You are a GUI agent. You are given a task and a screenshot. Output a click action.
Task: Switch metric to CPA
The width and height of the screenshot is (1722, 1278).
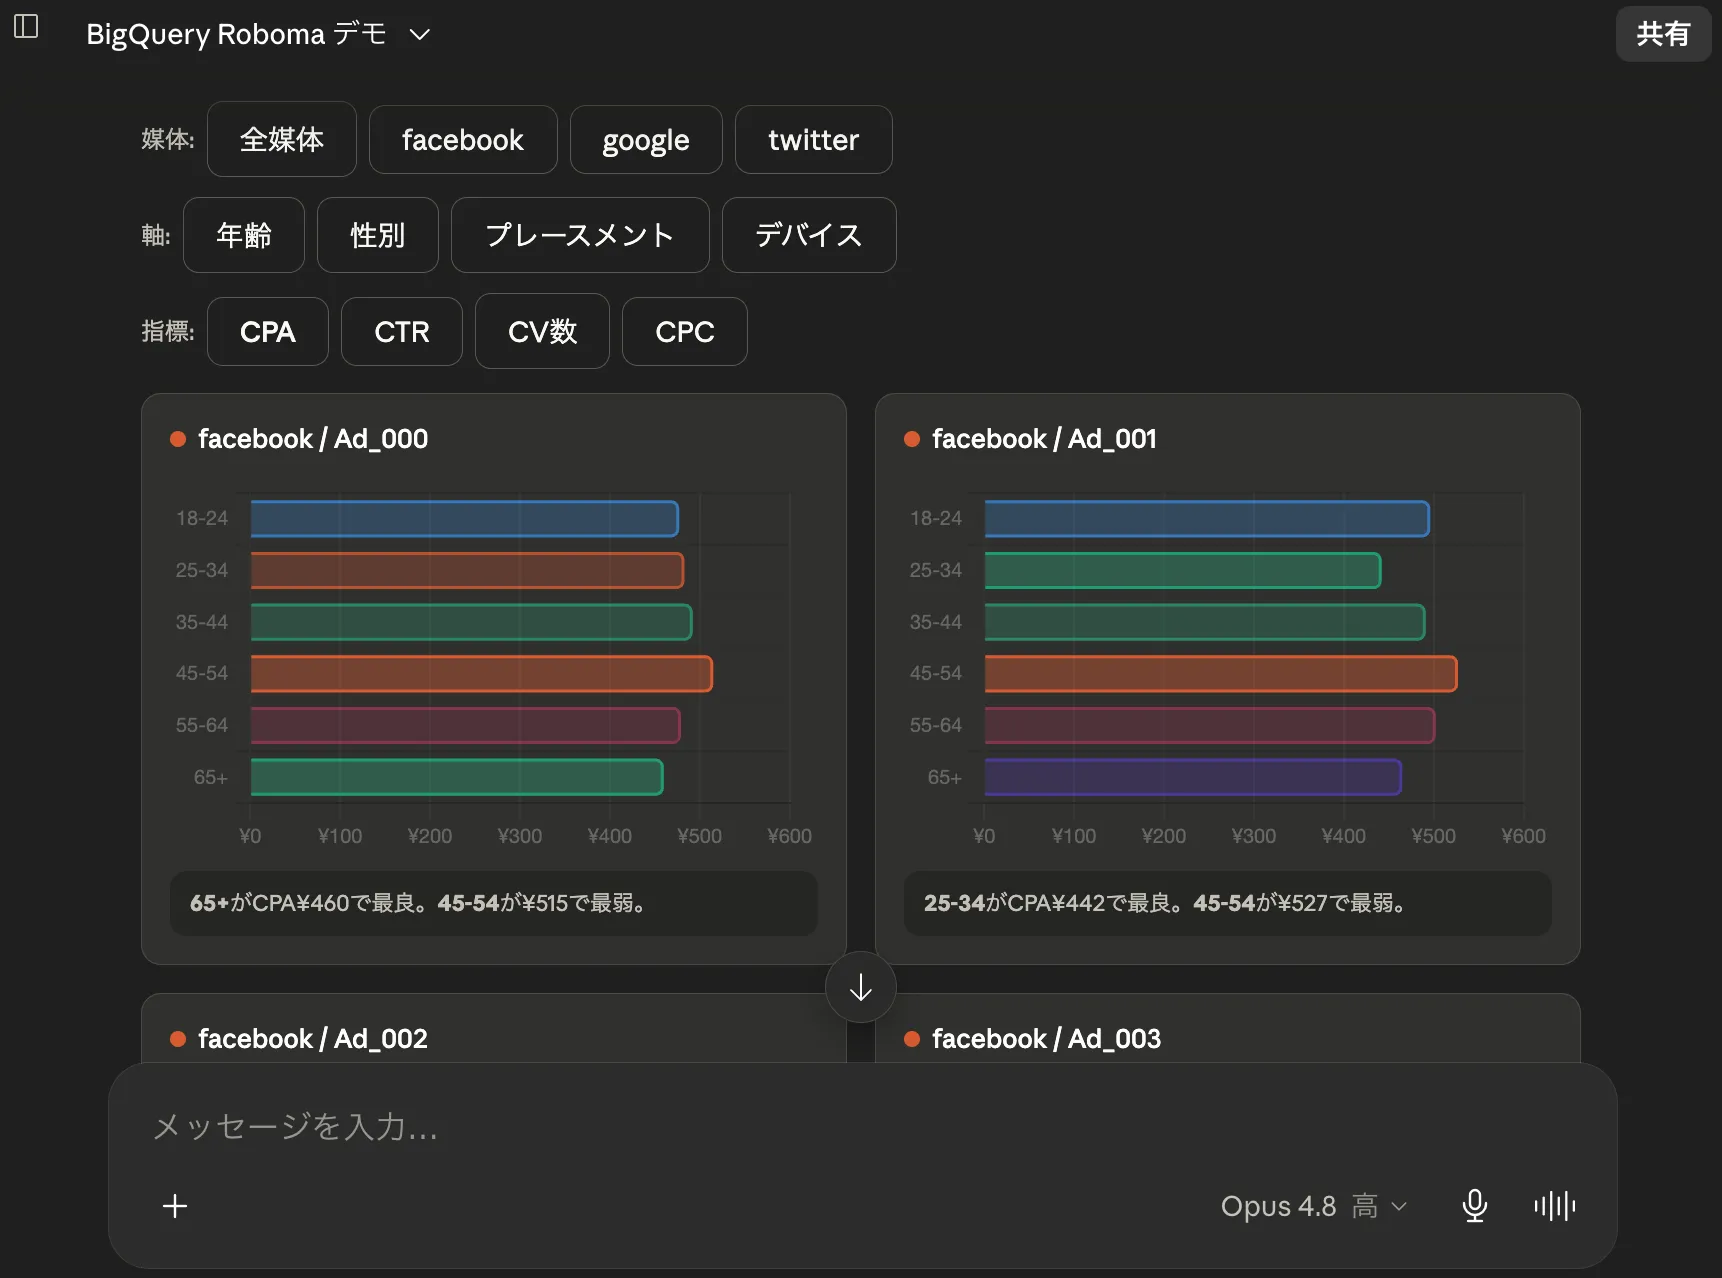pos(268,331)
